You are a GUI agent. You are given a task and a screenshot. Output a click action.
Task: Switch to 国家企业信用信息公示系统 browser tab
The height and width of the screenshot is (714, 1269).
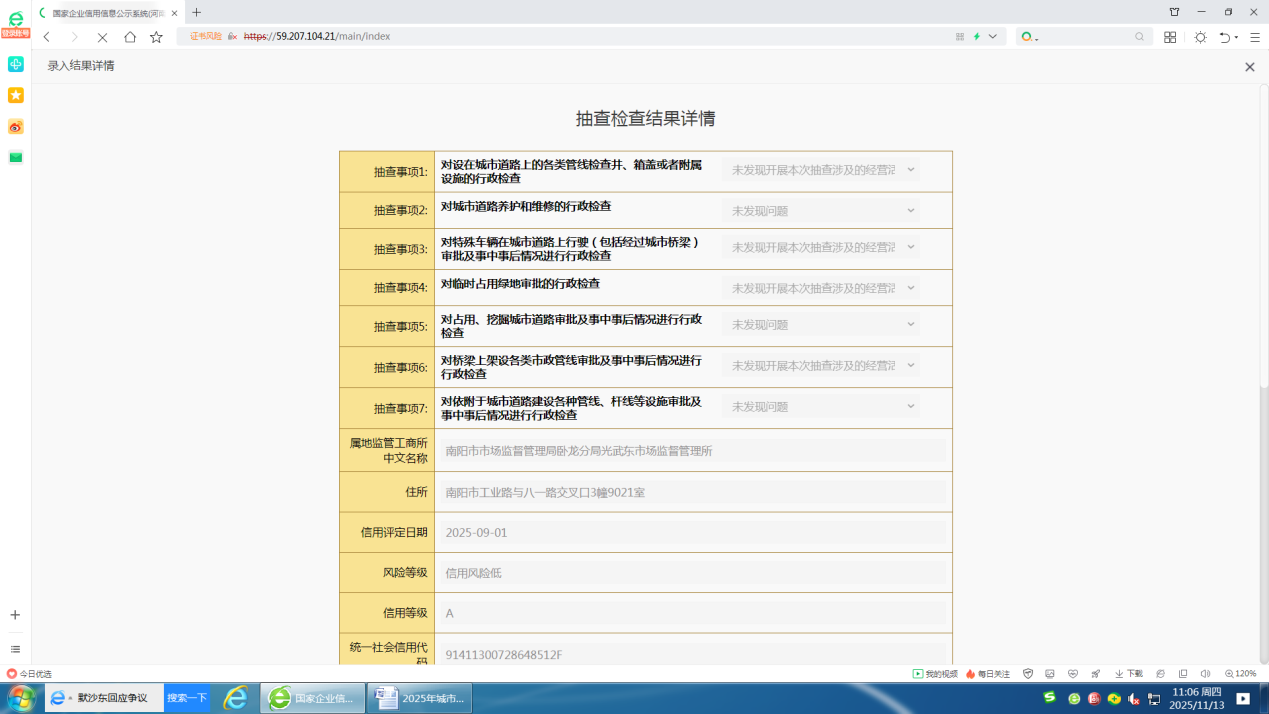(x=108, y=13)
